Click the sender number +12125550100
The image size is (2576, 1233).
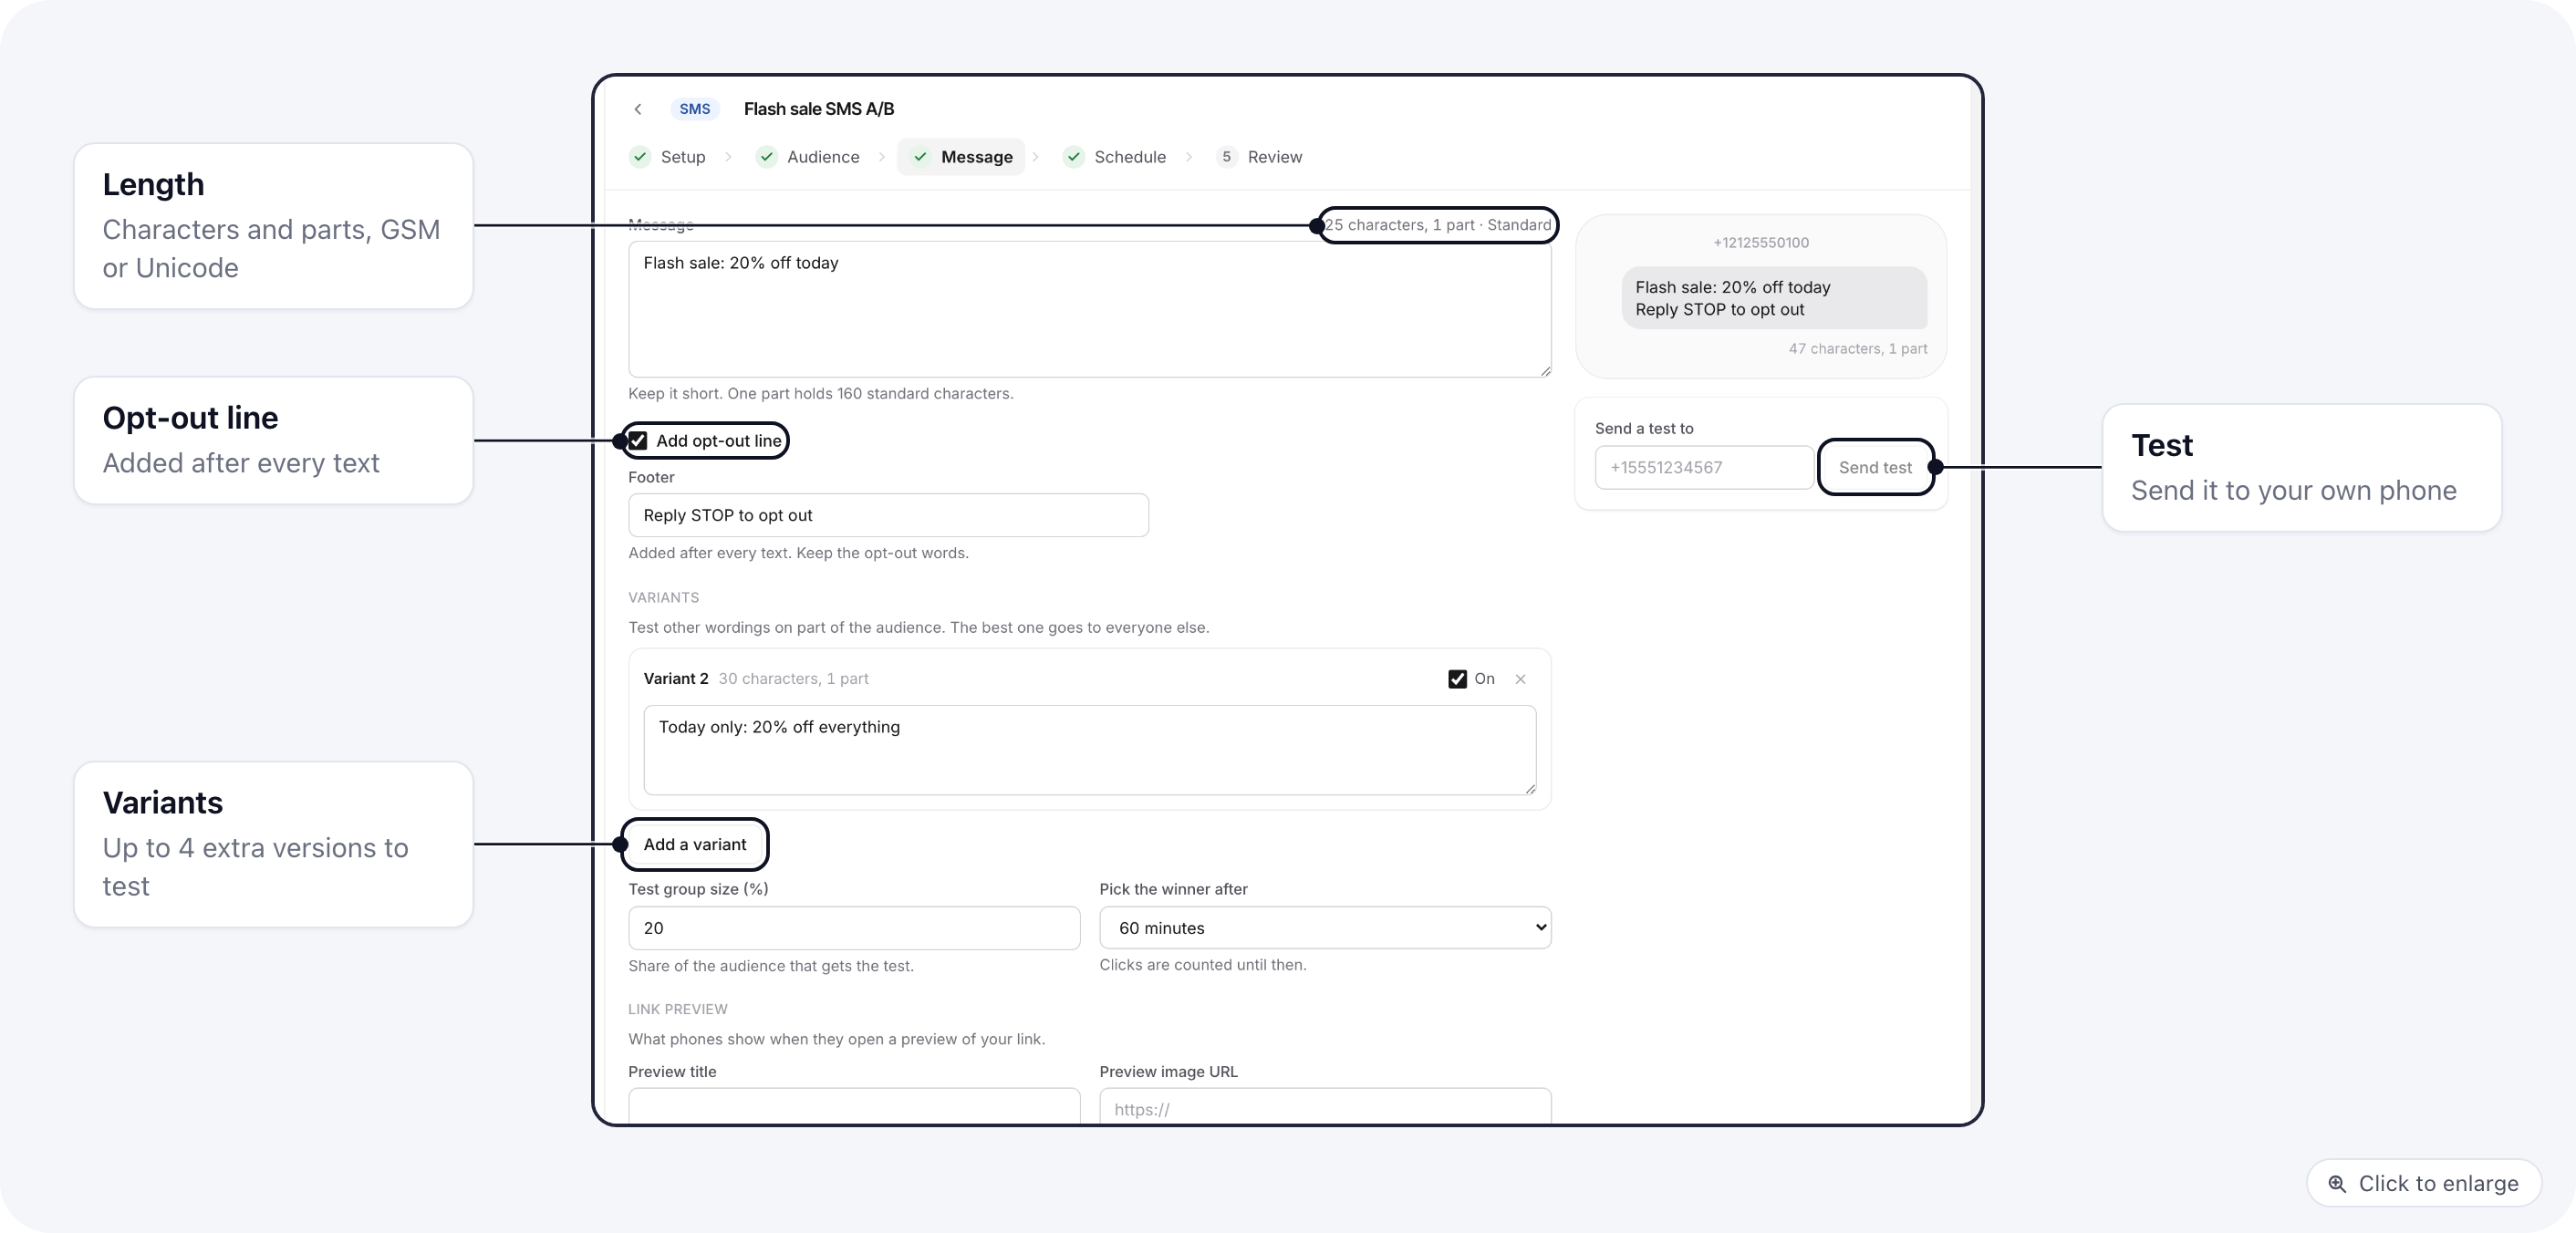tap(1761, 243)
